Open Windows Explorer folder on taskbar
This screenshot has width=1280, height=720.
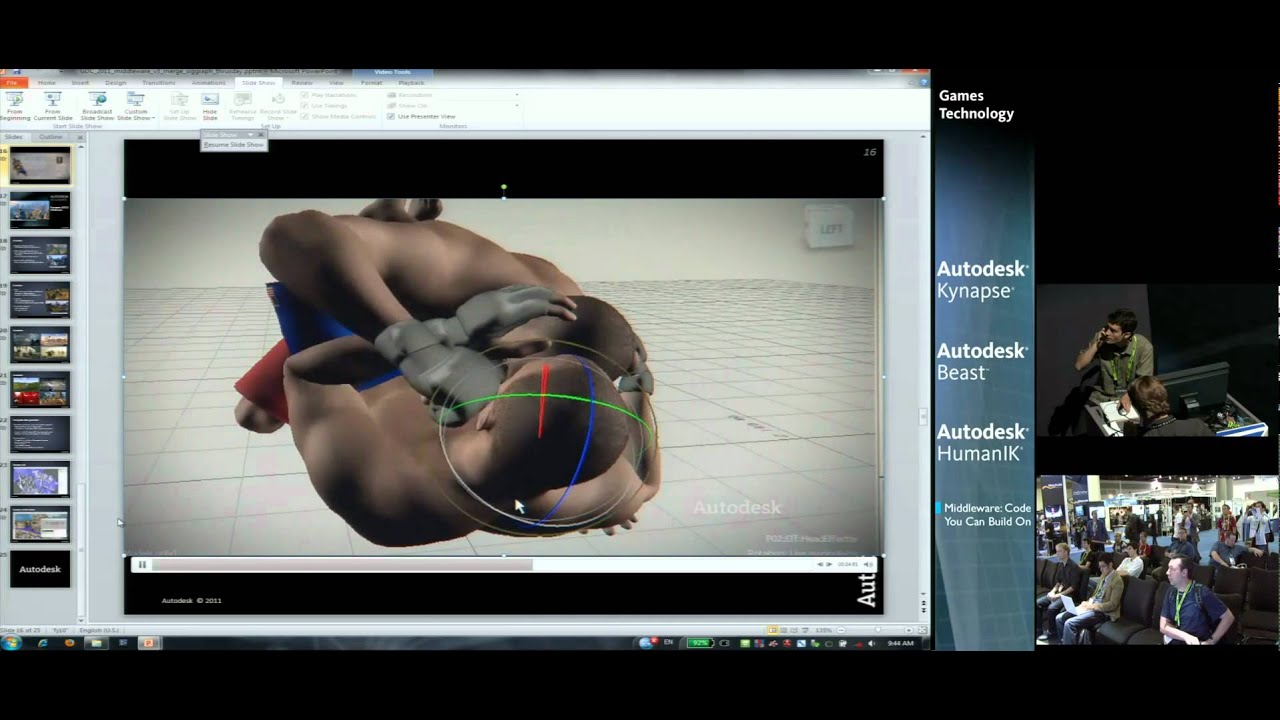click(x=96, y=643)
